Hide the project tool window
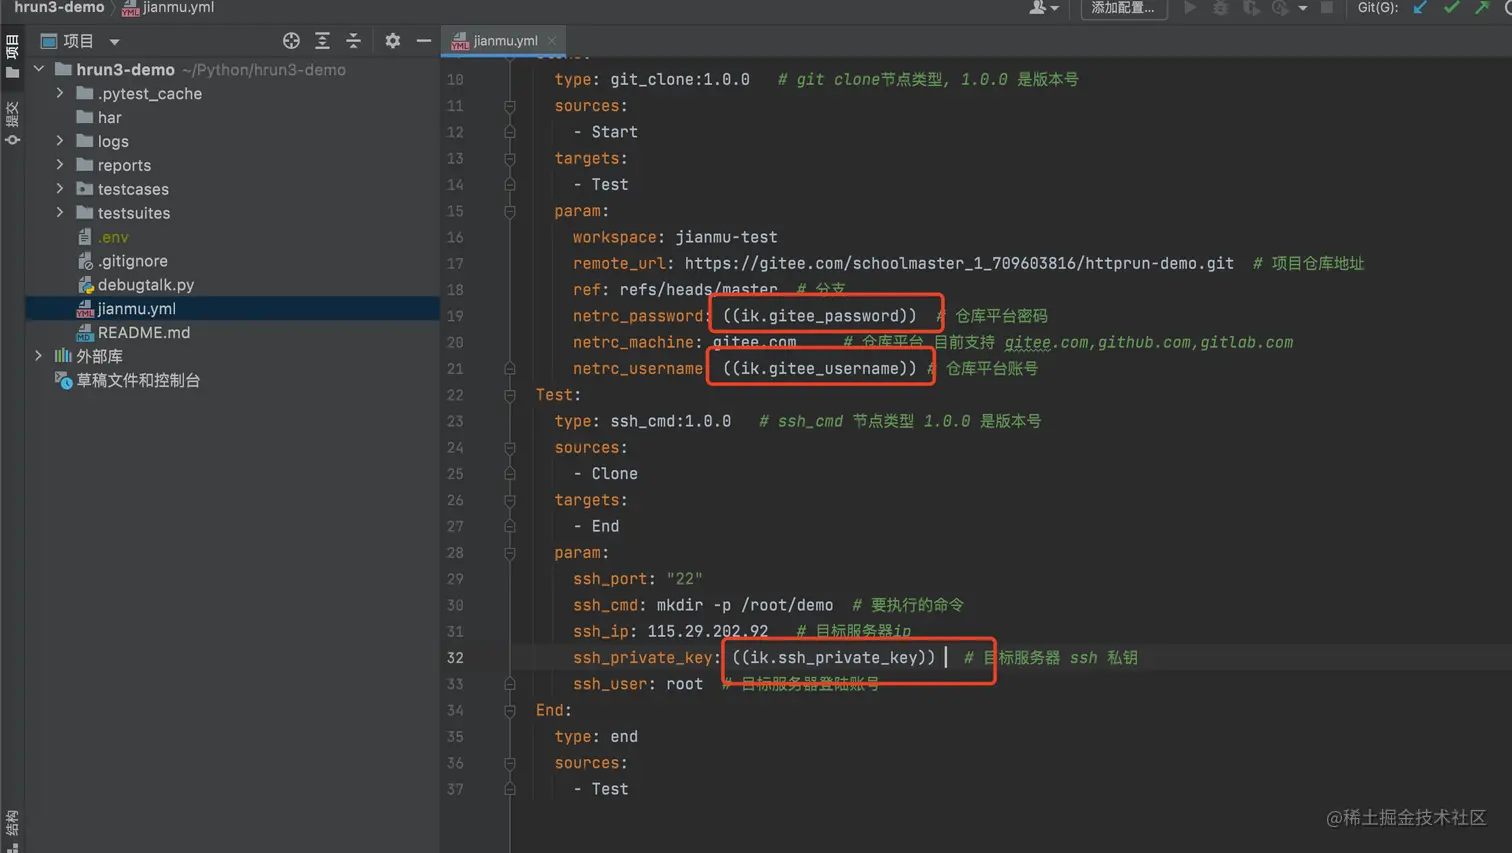Viewport: 1512px width, 853px height. 424,41
